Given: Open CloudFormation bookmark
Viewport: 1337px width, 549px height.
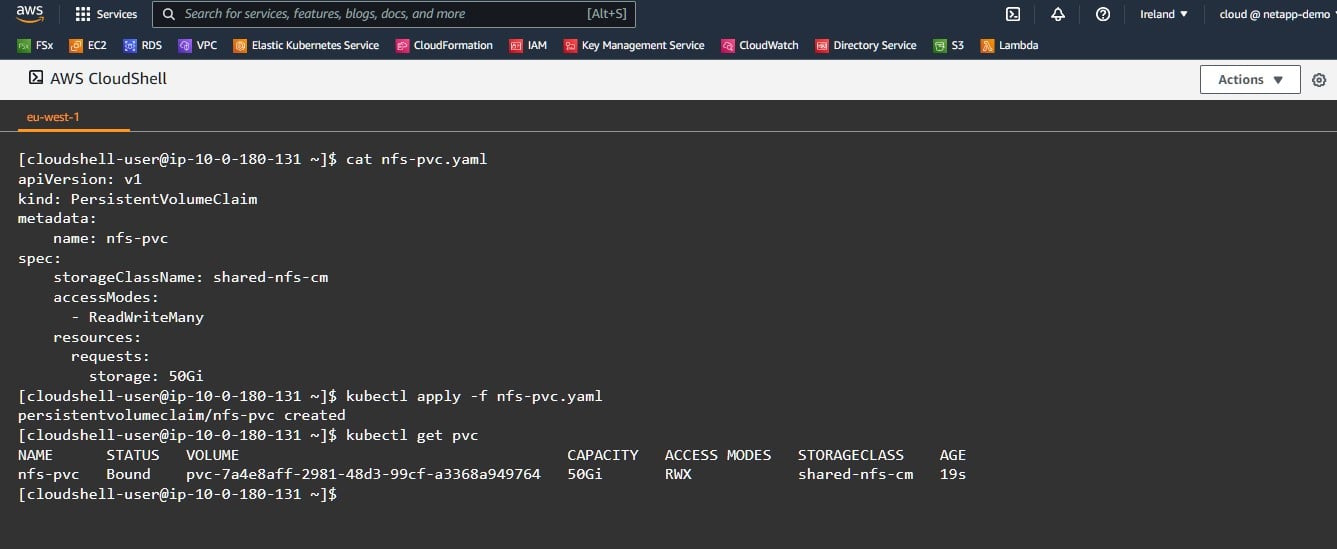Looking at the screenshot, I should click(x=444, y=45).
